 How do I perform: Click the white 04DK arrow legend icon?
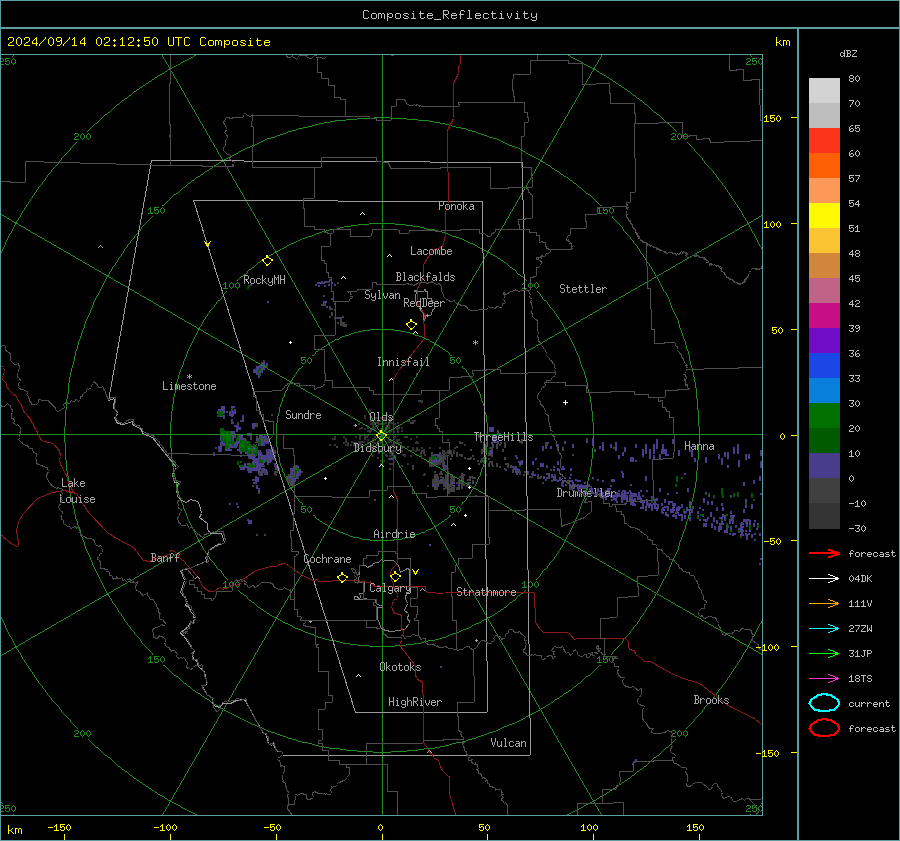click(x=824, y=578)
